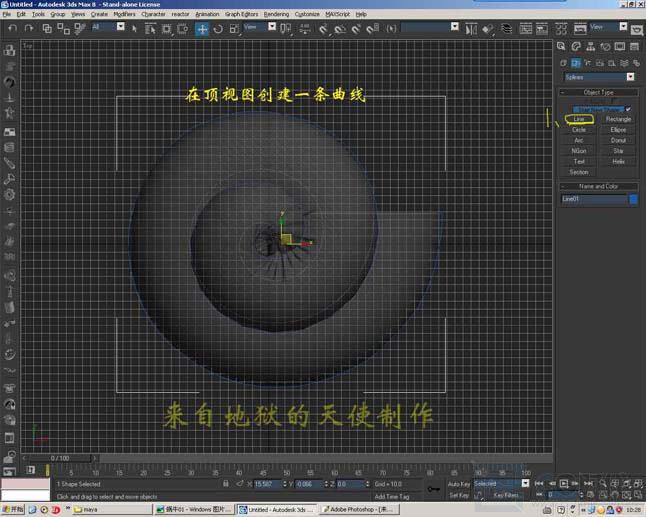This screenshot has width=646, height=517.
Task: Click the blue object color swatch
Action: (634, 199)
